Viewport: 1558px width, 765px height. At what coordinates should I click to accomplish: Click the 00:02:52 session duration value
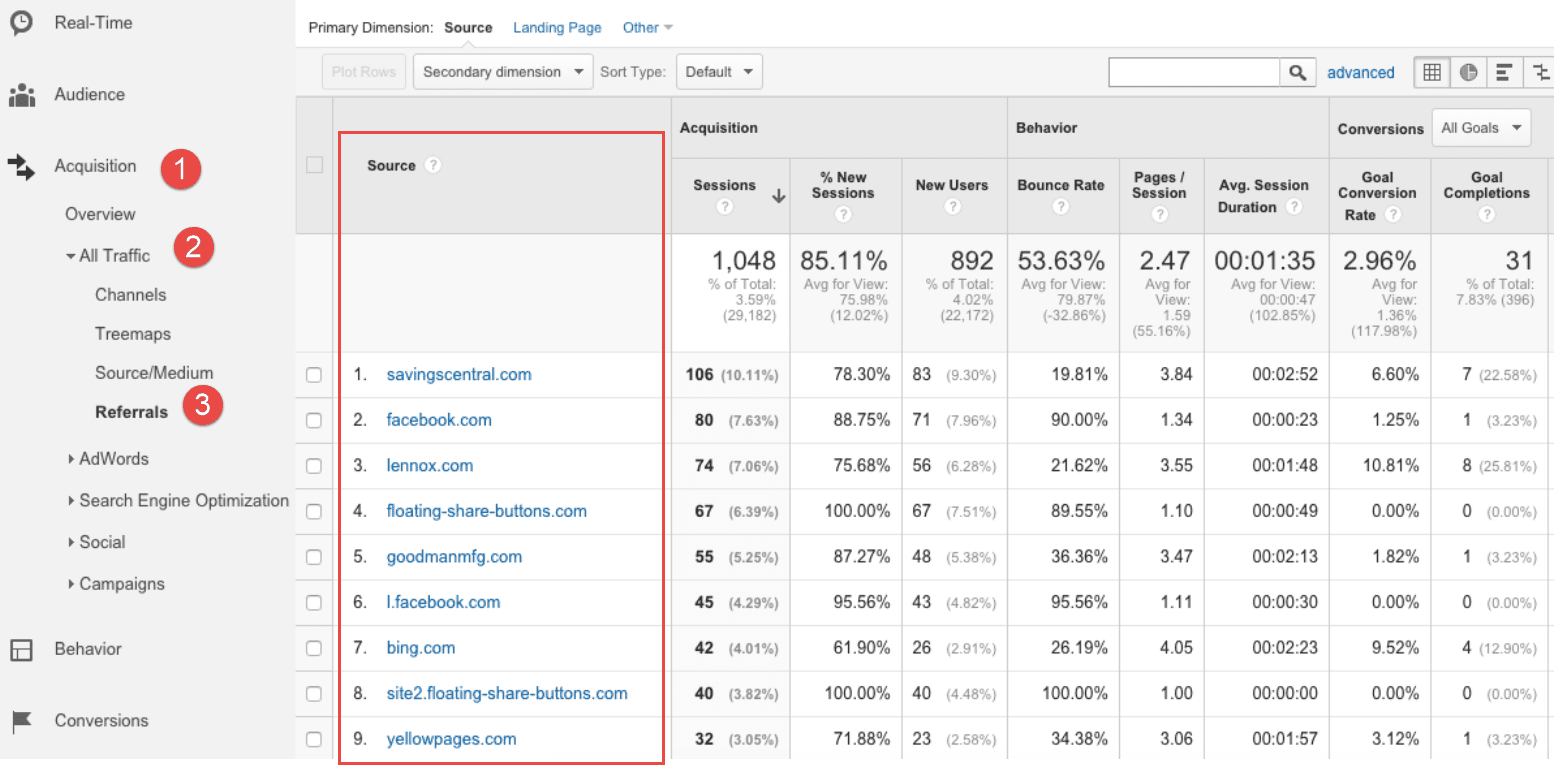tap(1285, 375)
